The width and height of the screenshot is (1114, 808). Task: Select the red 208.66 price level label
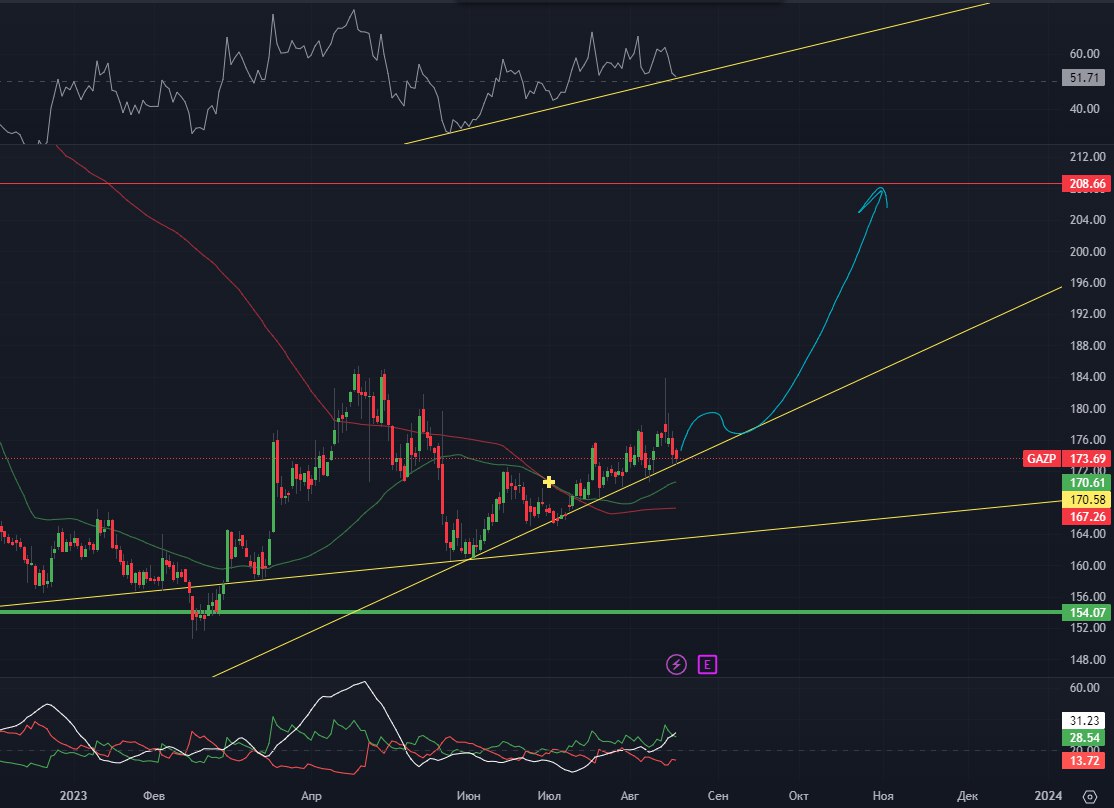(x=1086, y=184)
